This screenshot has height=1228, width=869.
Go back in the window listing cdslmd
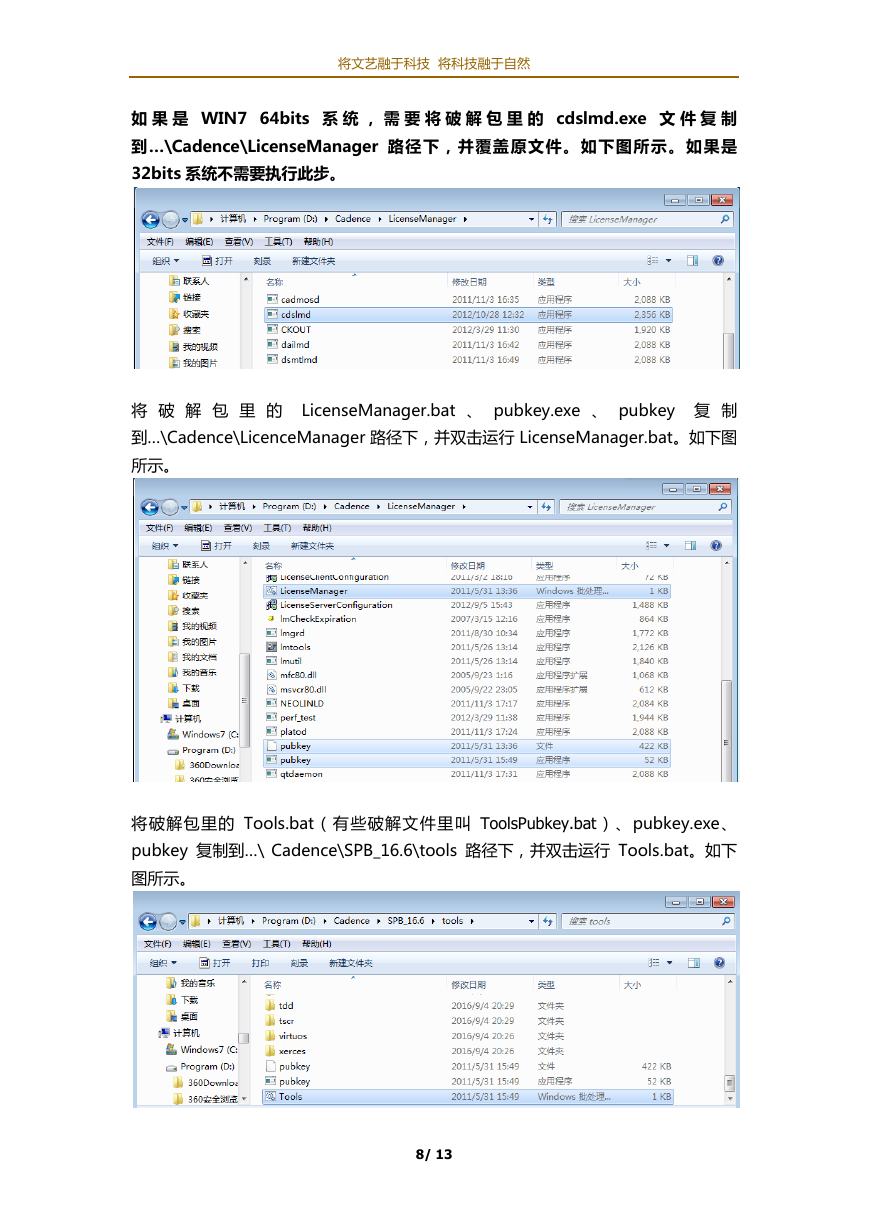coord(151,219)
